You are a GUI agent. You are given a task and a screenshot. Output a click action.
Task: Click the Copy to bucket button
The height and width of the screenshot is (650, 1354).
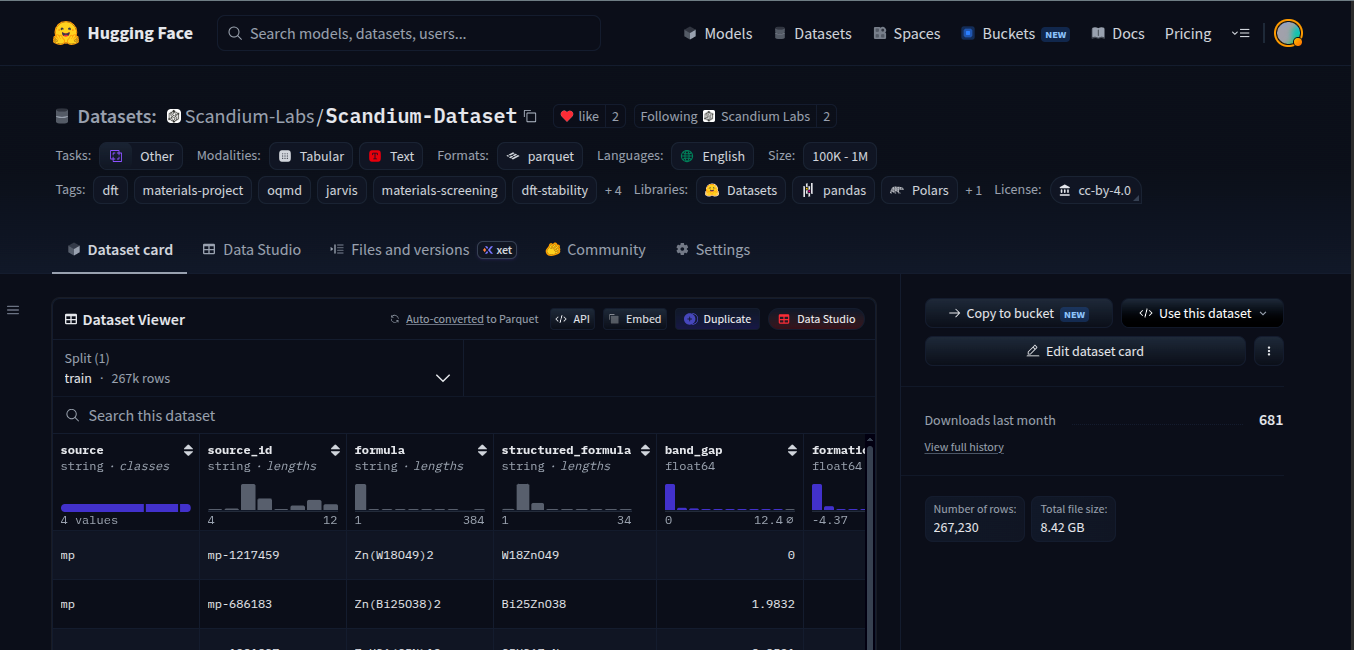click(1018, 313)
